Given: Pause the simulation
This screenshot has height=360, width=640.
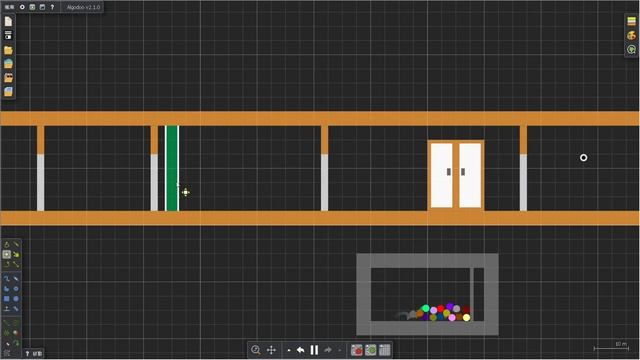Looking at the screenshot, I should tap(314, 350).
